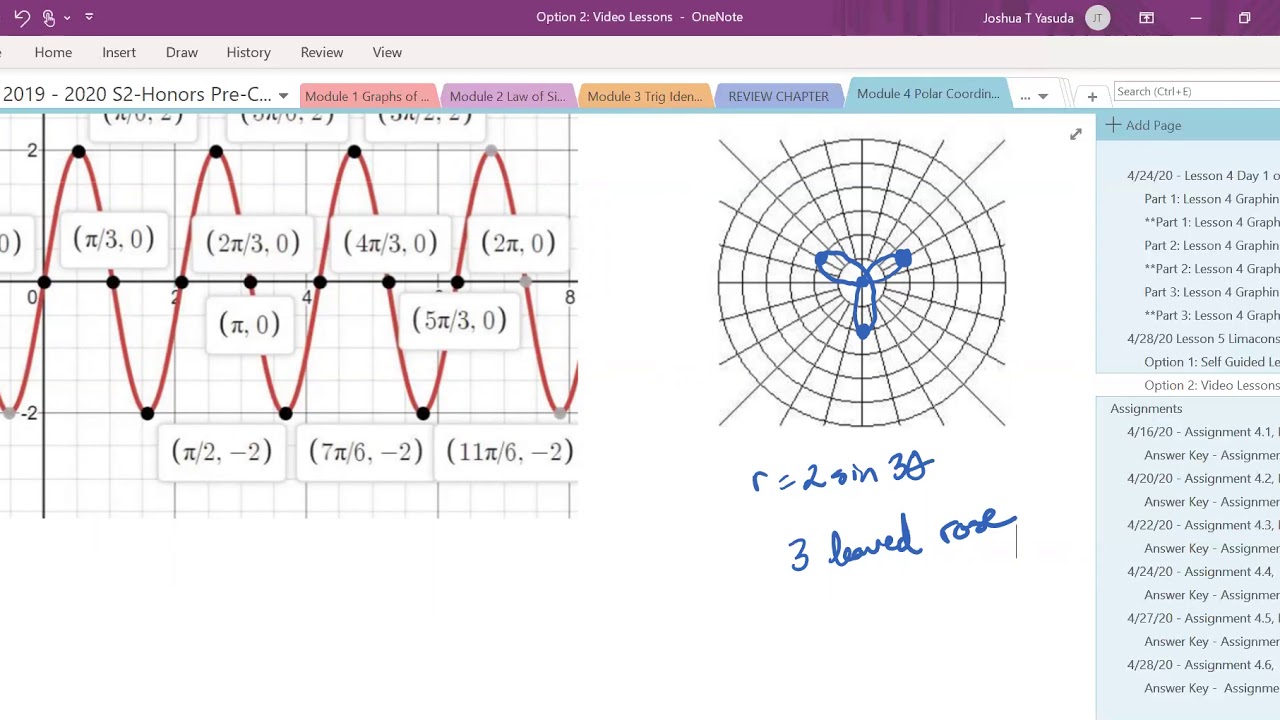Open the View ribbon tab

click(387, 52)
